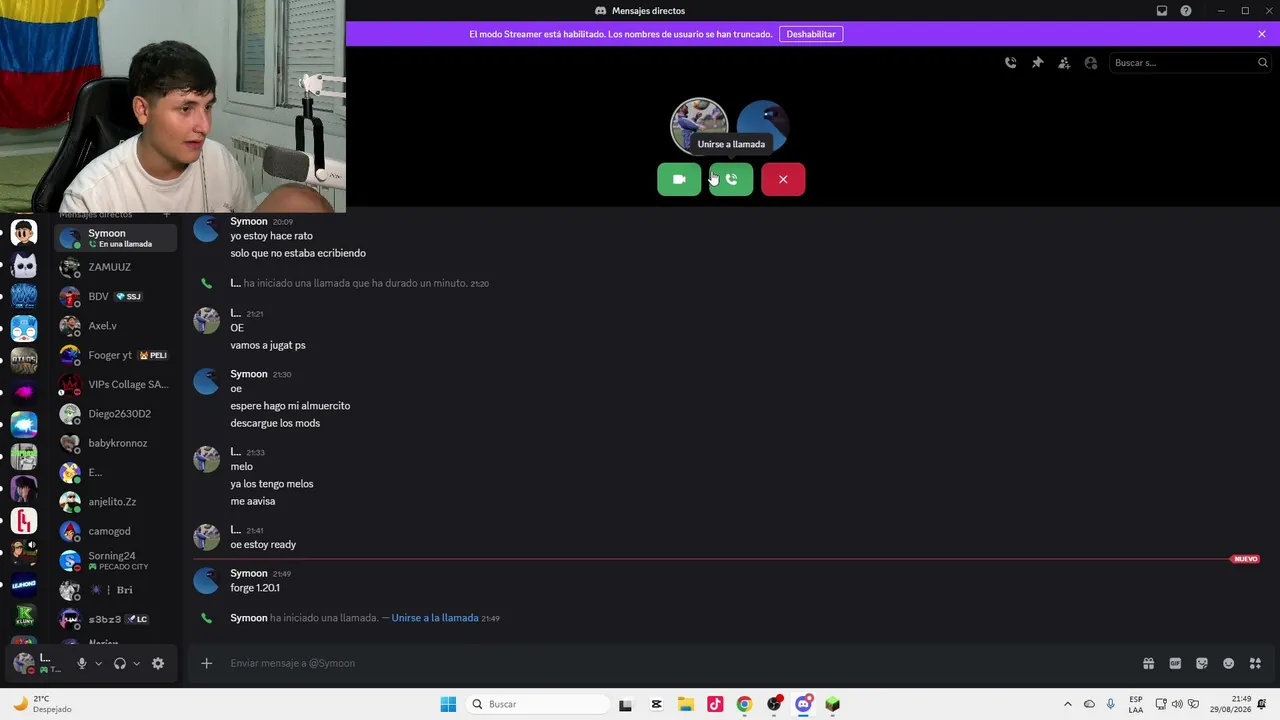
Task: Click the 'oe estoy ready' message
Action: 263,545
